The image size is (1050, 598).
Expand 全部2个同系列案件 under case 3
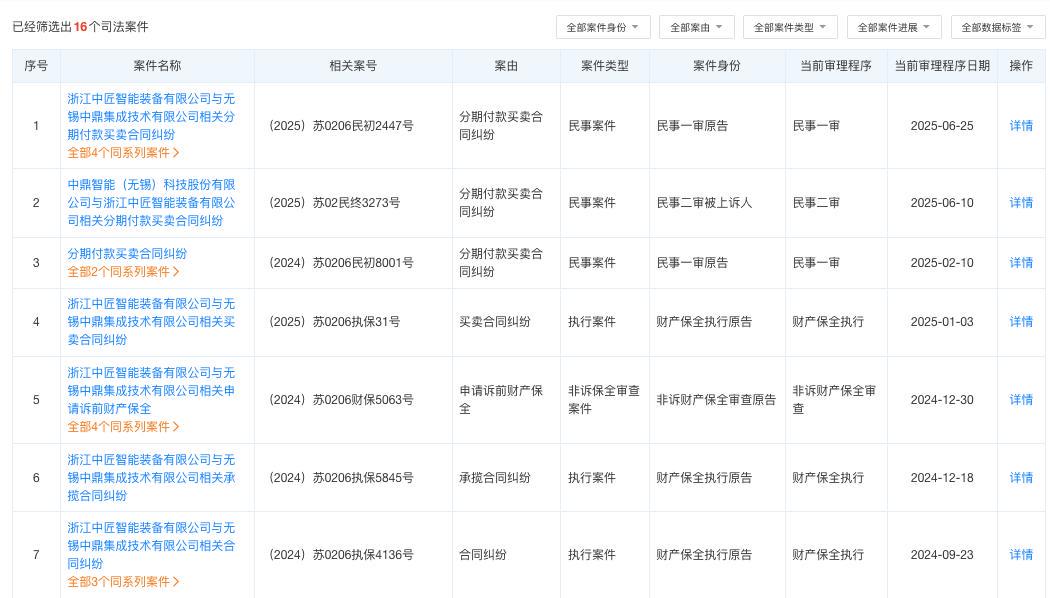point(123,272)
